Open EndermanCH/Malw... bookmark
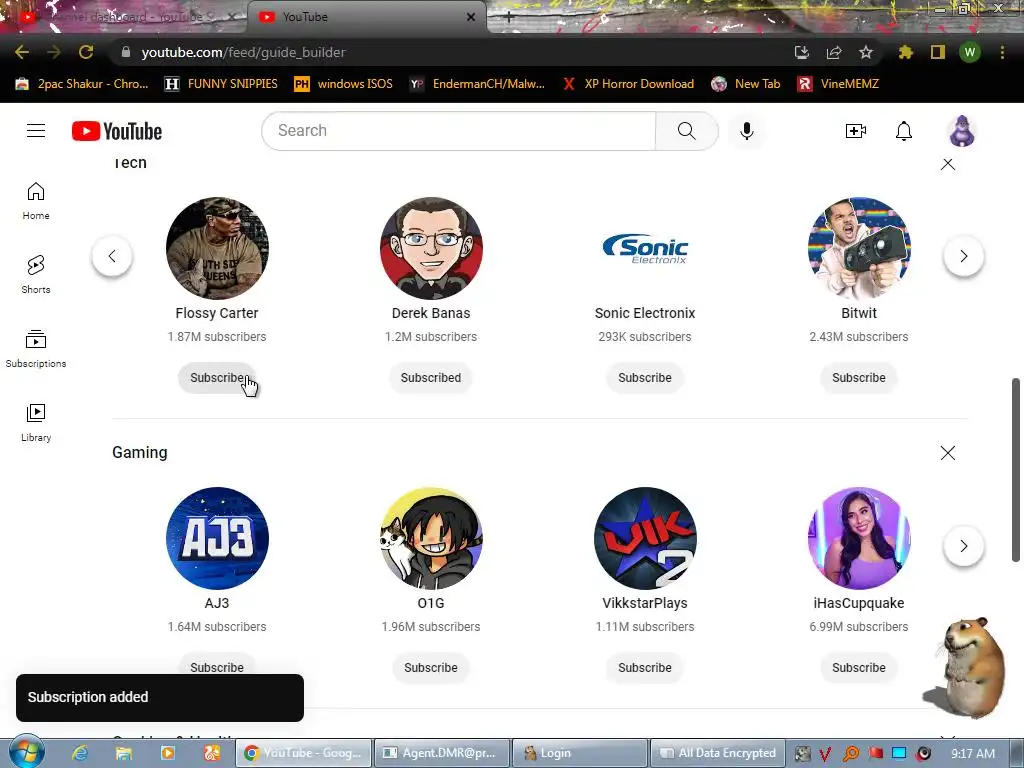This screenshot has width=1024, height=768. (477, 84)
